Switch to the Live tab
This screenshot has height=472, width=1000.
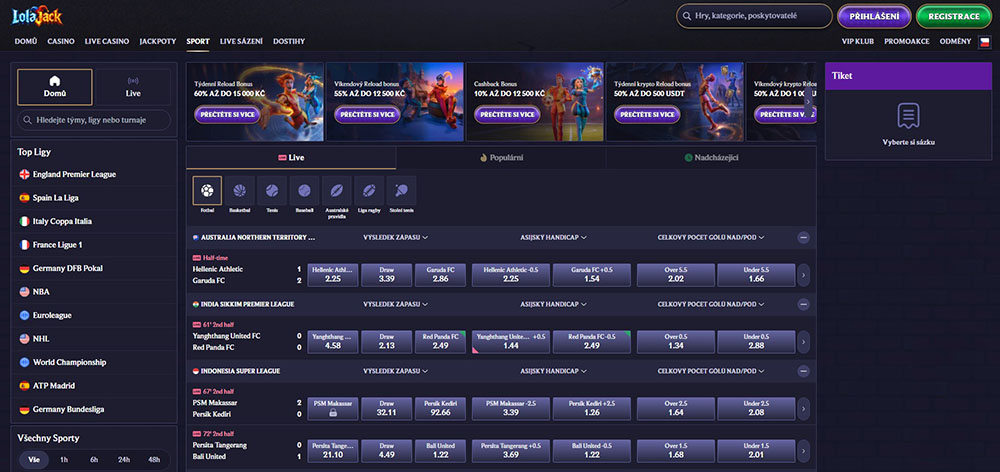tap(291, 158)
